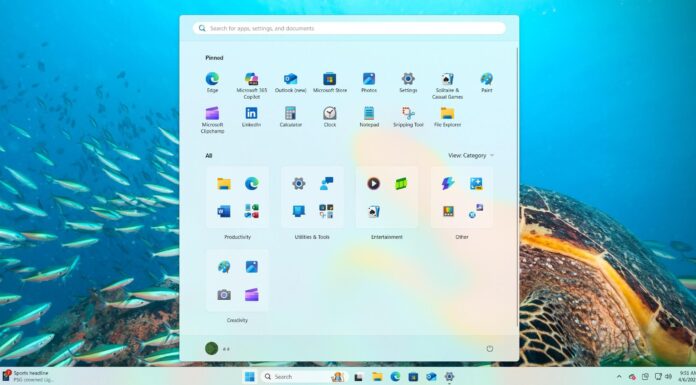Open Solitaire in the Entertainment category
Screen dimensions: 696x385
[373, 211]
